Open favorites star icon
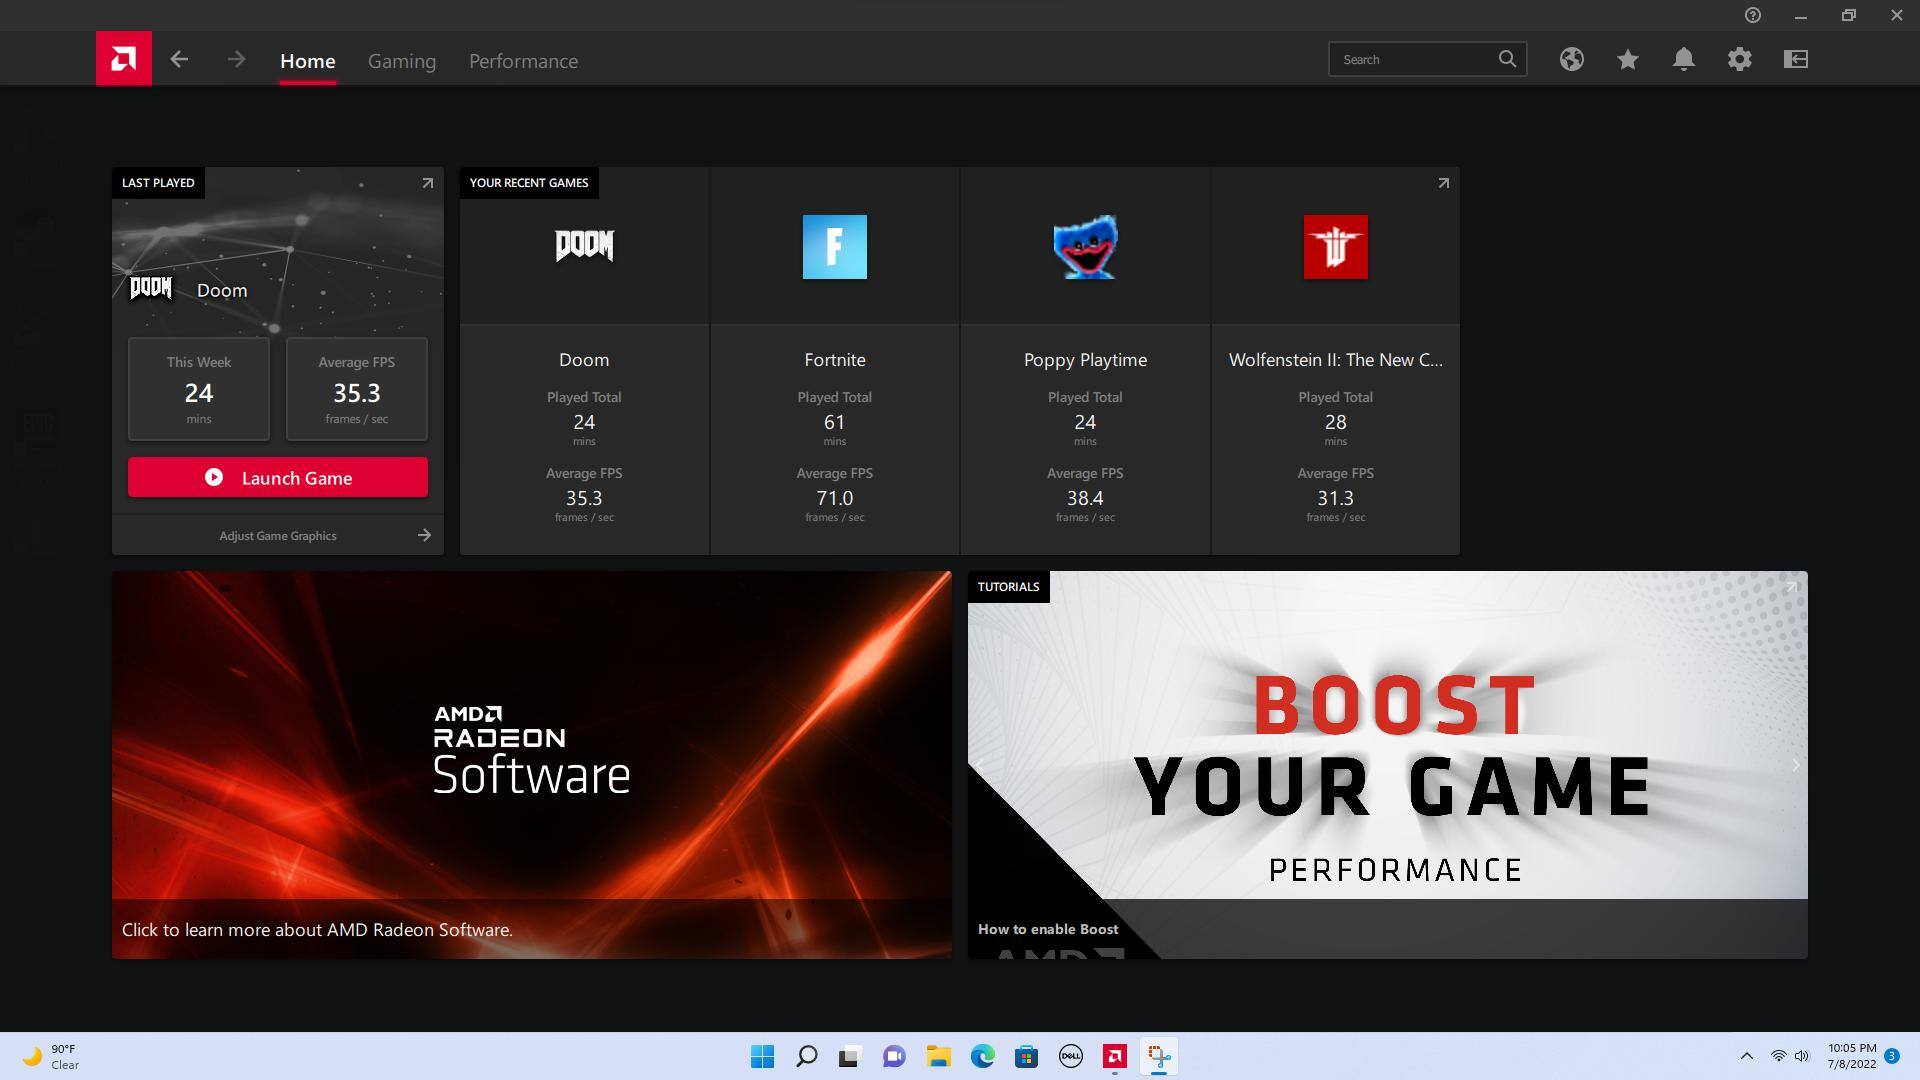 click(1627, 60)
